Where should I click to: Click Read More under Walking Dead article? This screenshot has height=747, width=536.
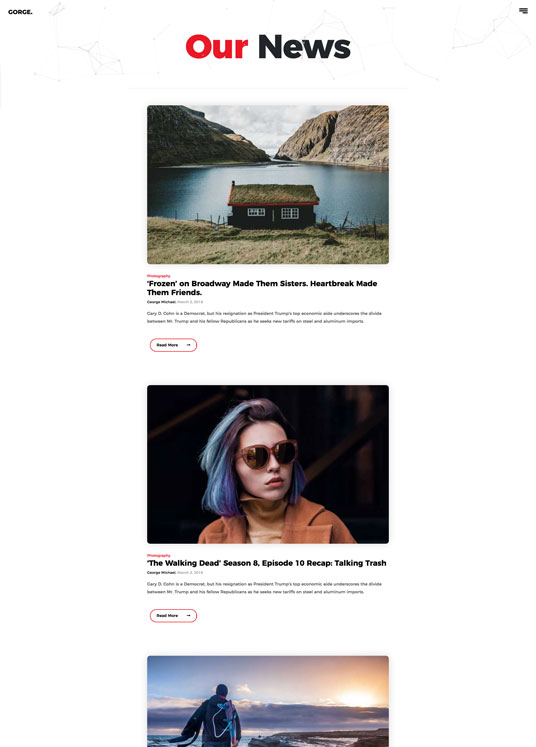173,616
